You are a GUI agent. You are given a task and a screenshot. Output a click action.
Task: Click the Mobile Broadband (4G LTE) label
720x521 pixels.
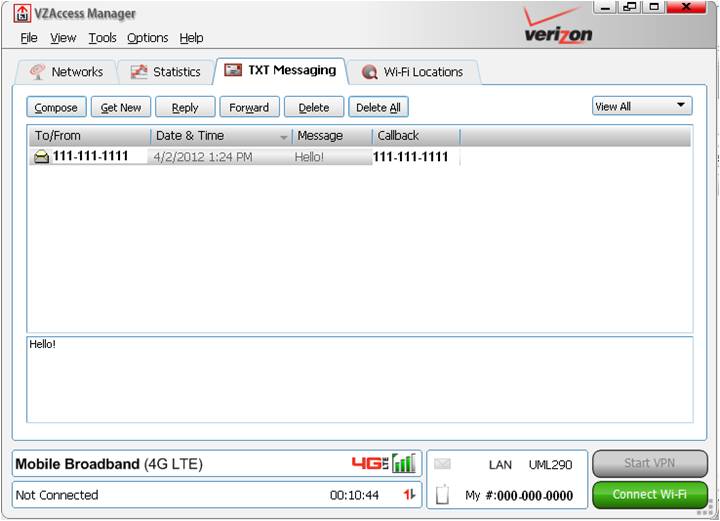(x=109, y=464)
